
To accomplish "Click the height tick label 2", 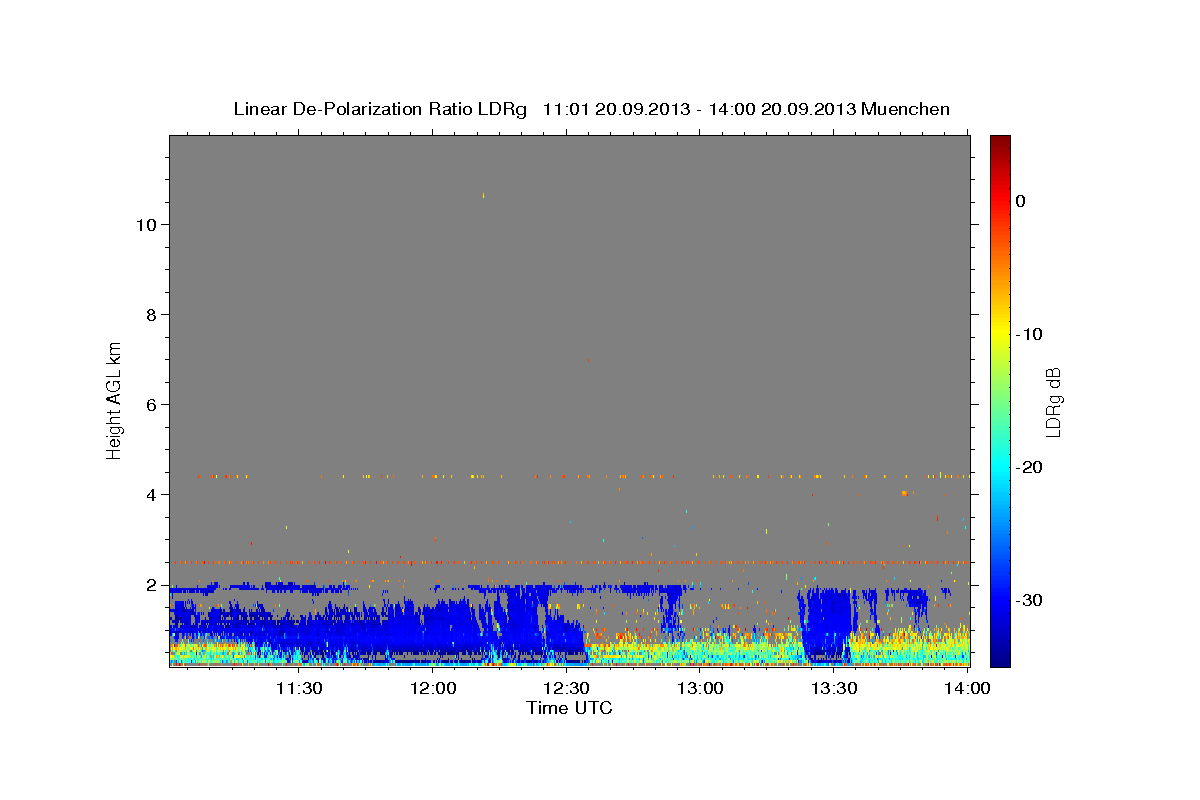I will click(x=151, y=585).
